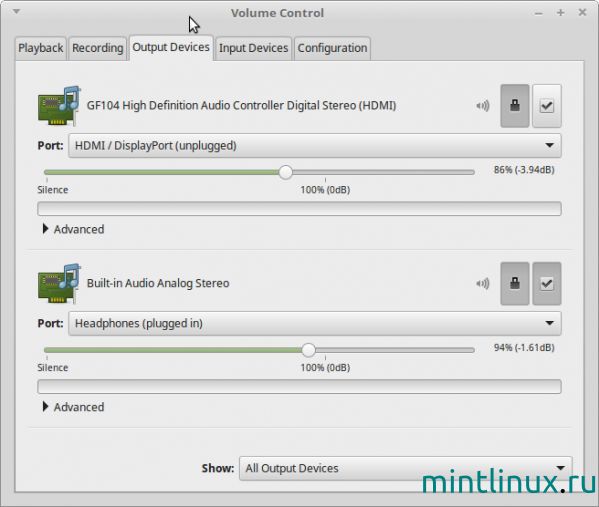599x507 pixels.
Task: Set Built-in Audio as fallback device
Action: click(x=547, y=283)
